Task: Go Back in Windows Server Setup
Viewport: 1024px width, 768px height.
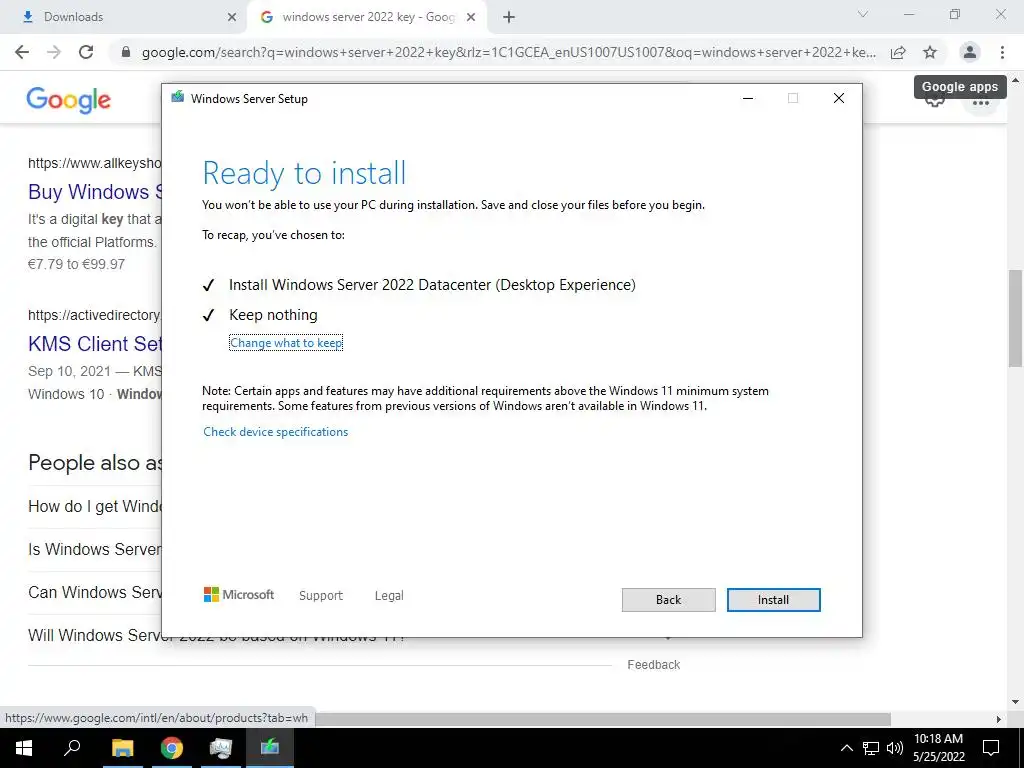Action: (668, 600)
